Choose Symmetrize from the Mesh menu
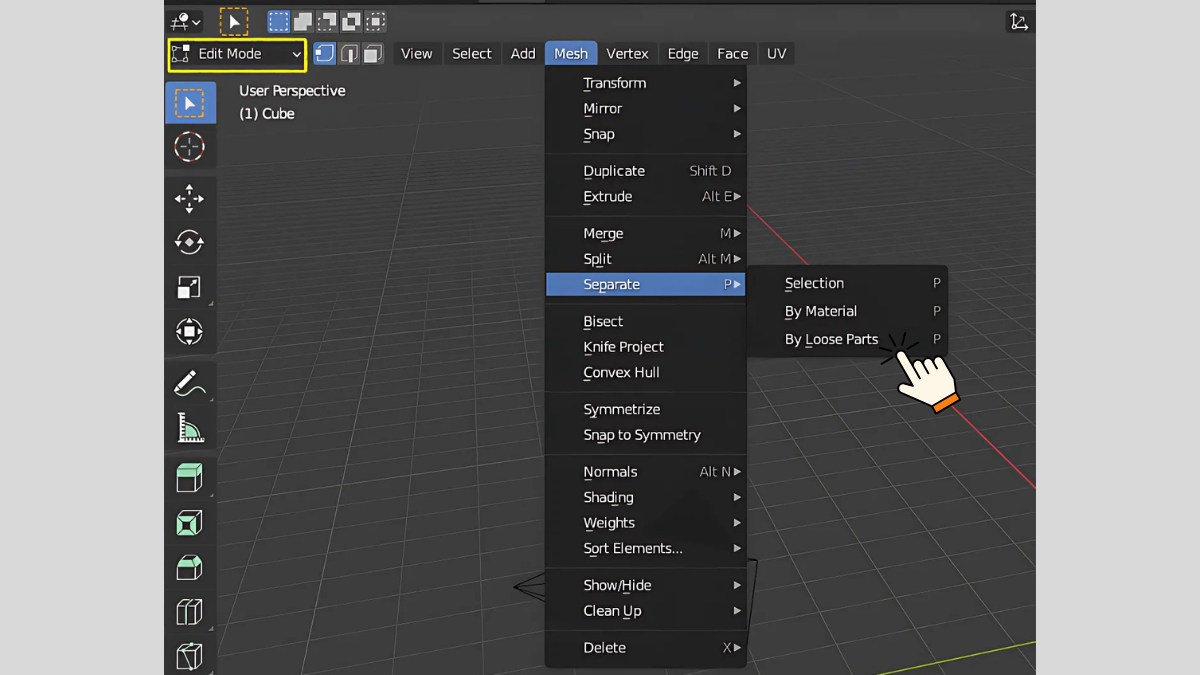This screenshot has height=675, width=1200. pos(646,410)
